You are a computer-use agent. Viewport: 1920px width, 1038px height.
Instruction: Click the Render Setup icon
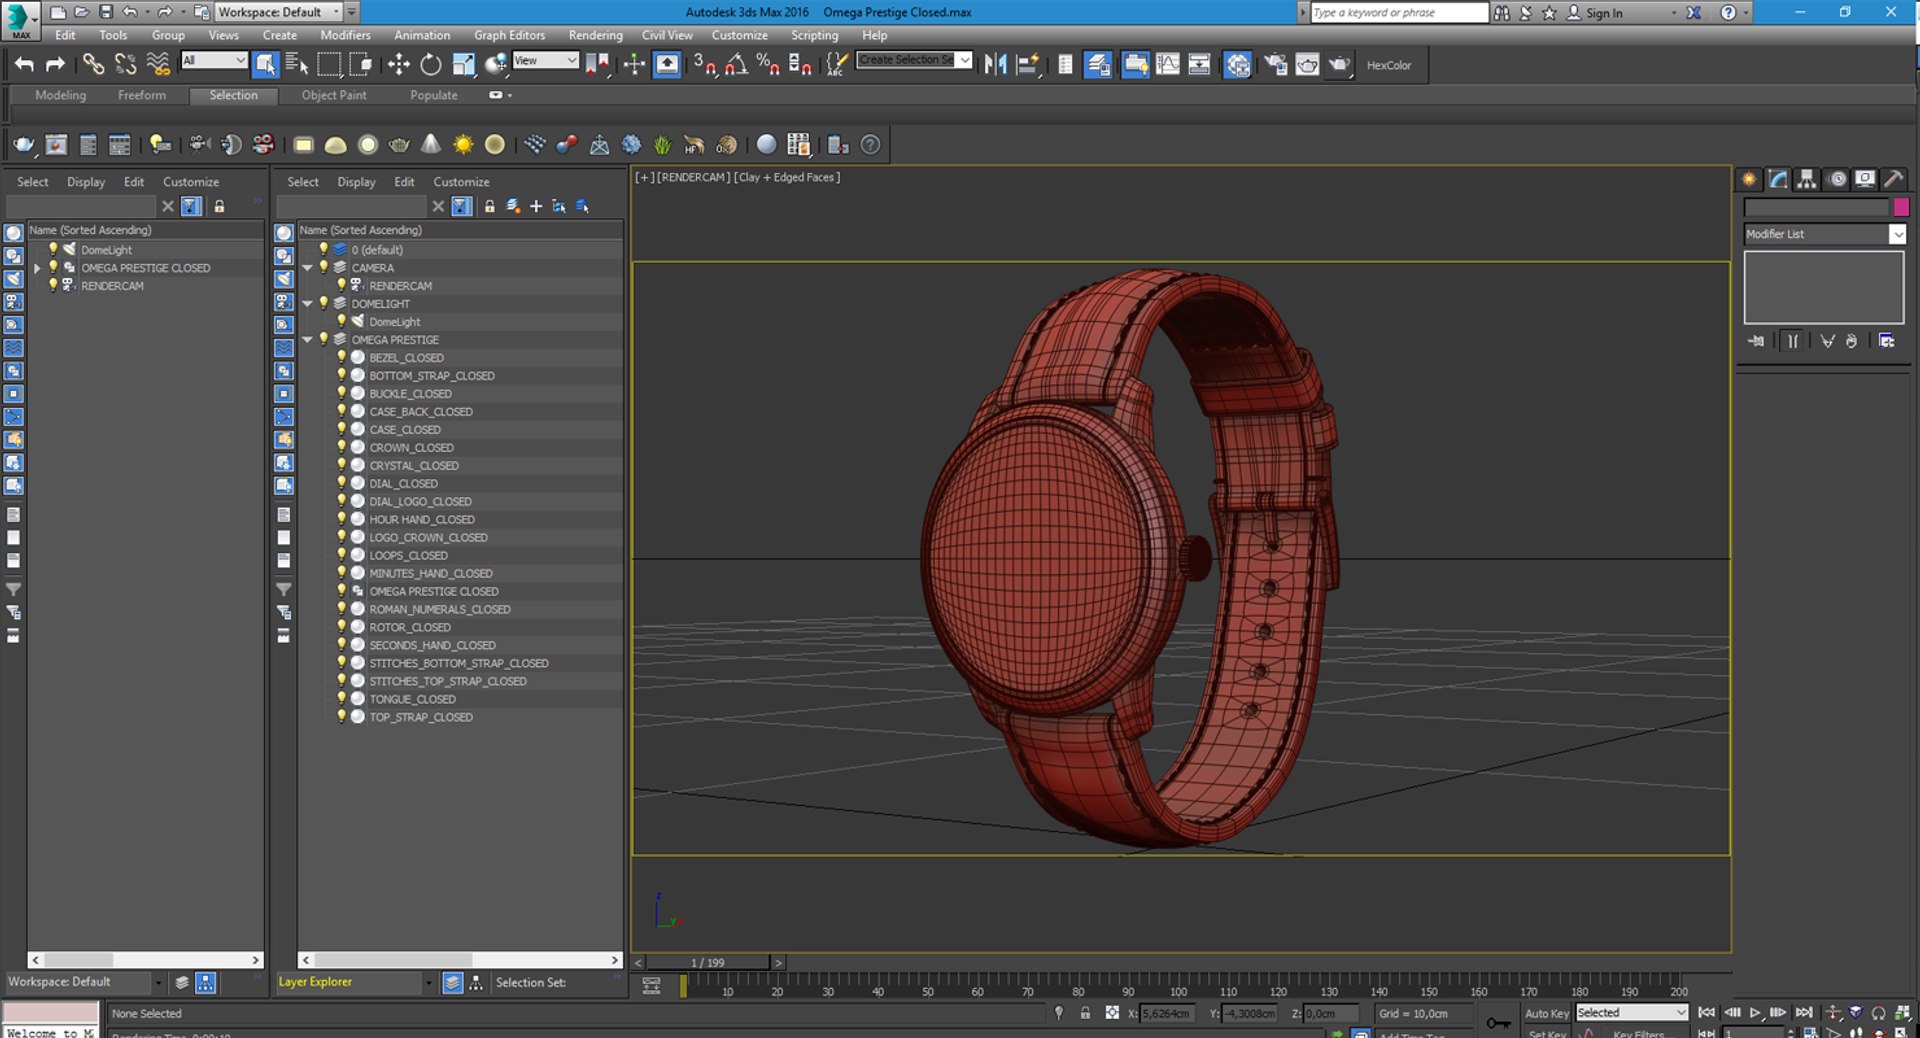coord(1275,65)
